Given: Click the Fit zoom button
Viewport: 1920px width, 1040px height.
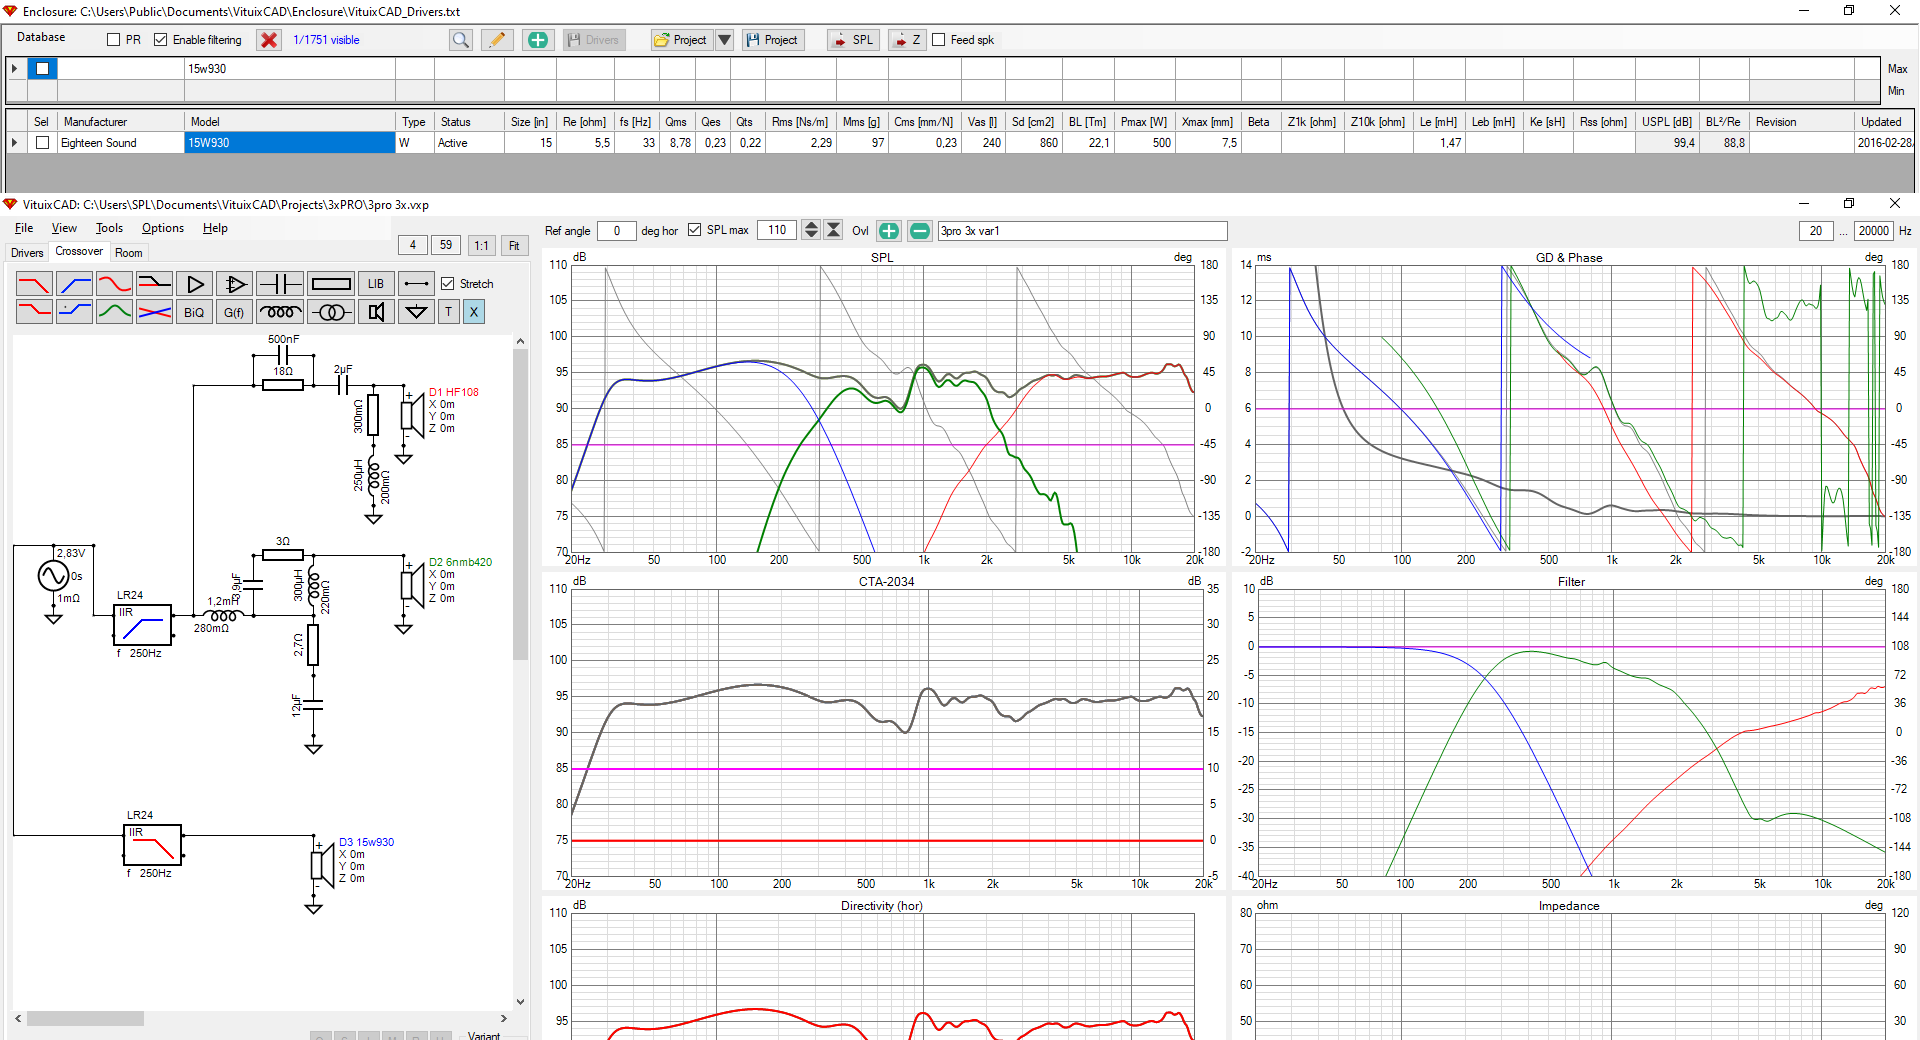Looking at the screenshot, I should point(514,245).
